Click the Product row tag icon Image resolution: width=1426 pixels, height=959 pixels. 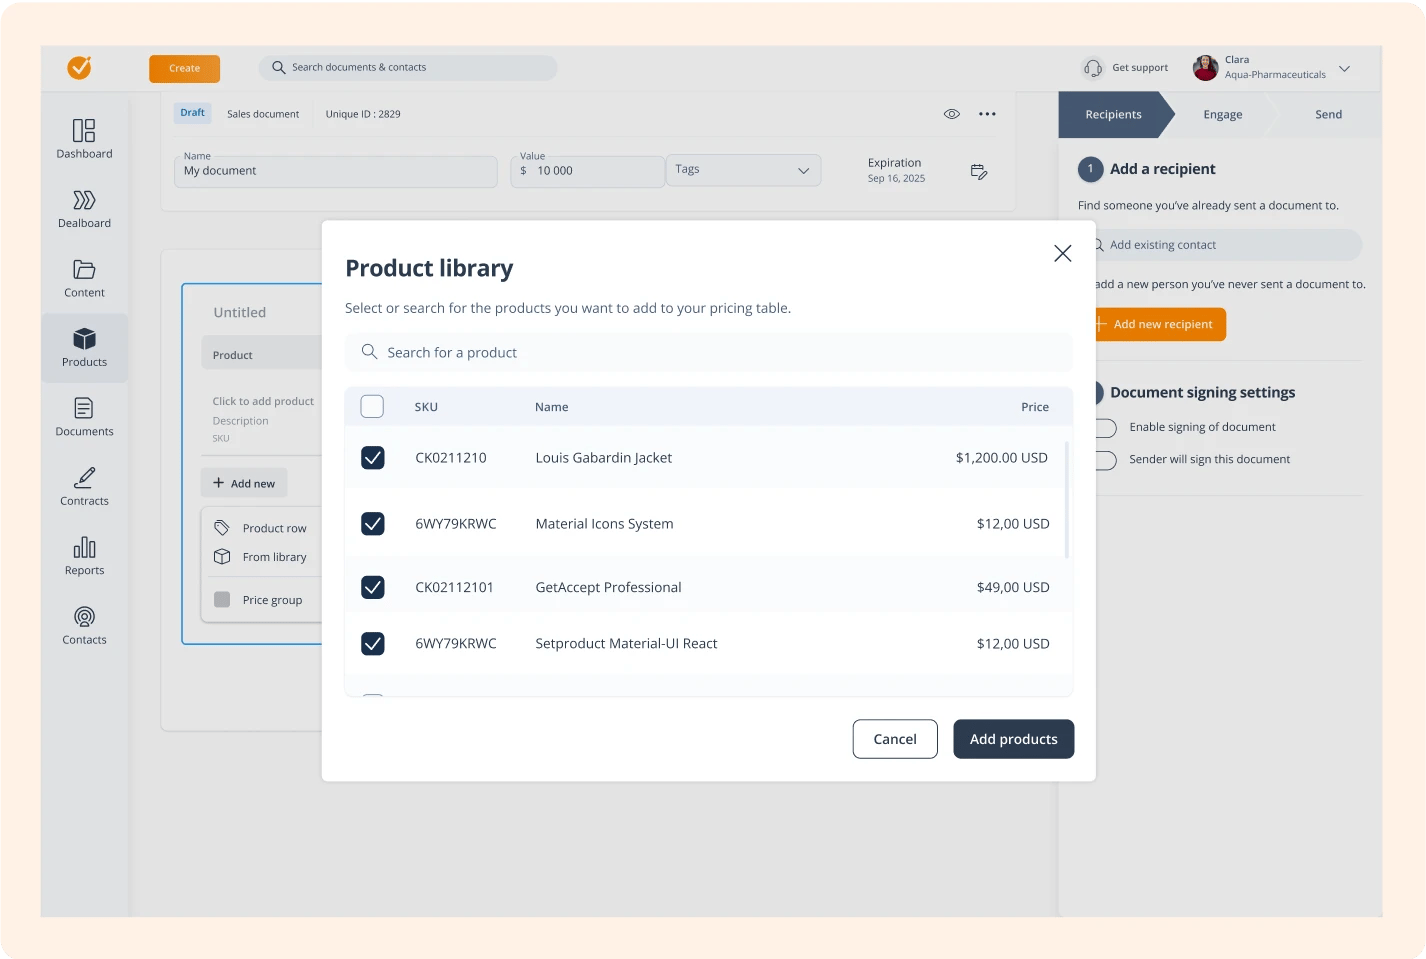point(222,528)
